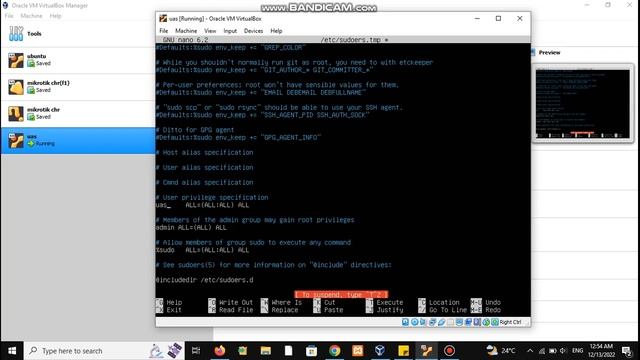Open Input menu in uas VM window
The image size is (640, 360).
tap(230, 31)
